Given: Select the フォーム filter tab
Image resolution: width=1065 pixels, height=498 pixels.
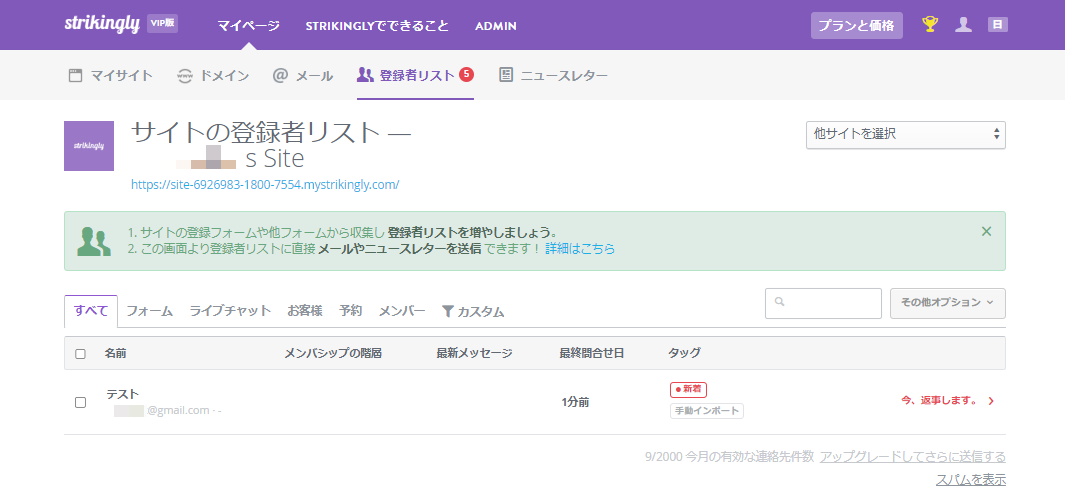Looking at the screenshot, I should (x=149, y=311).
